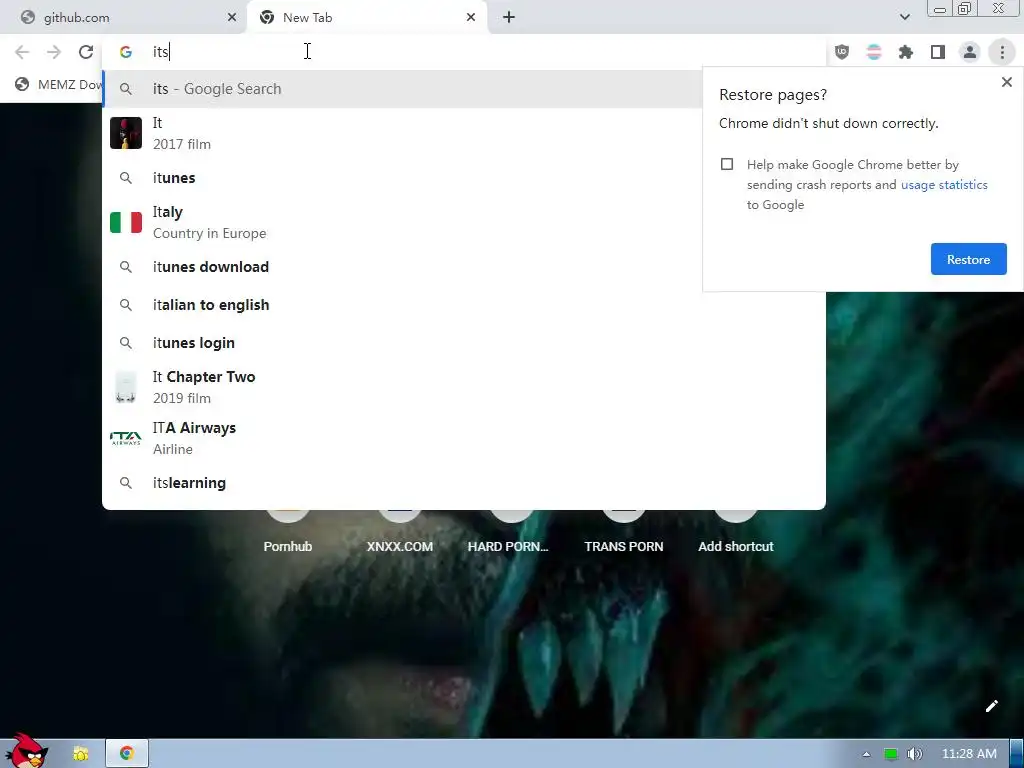The height and width of the screenshot is (768, 1024).
Task: Pick 'It Chapter Two' film suggestion
Action: [x=464, y=387]
